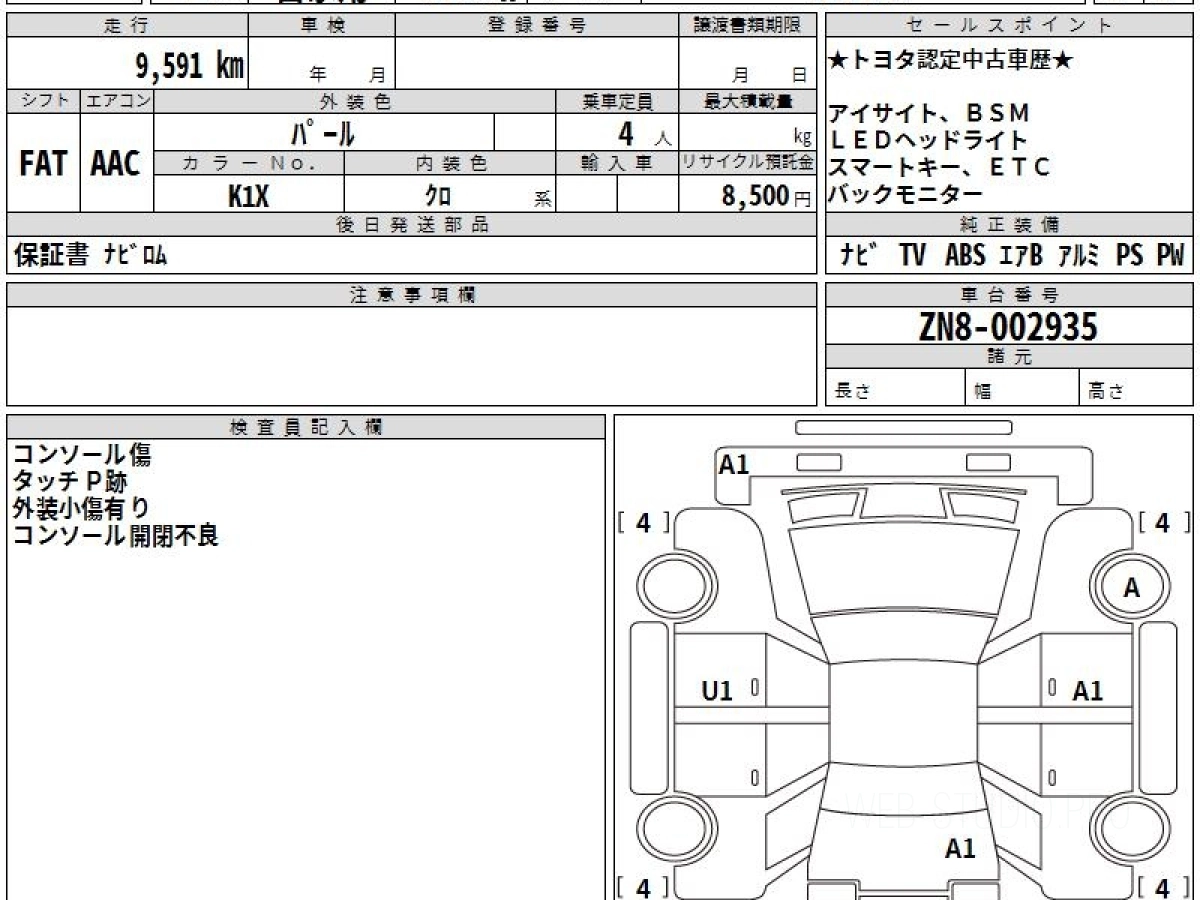This screenshot has height=900, width=1200.
Task: Select chassis number ZN8-002935
Action: 1008,327
